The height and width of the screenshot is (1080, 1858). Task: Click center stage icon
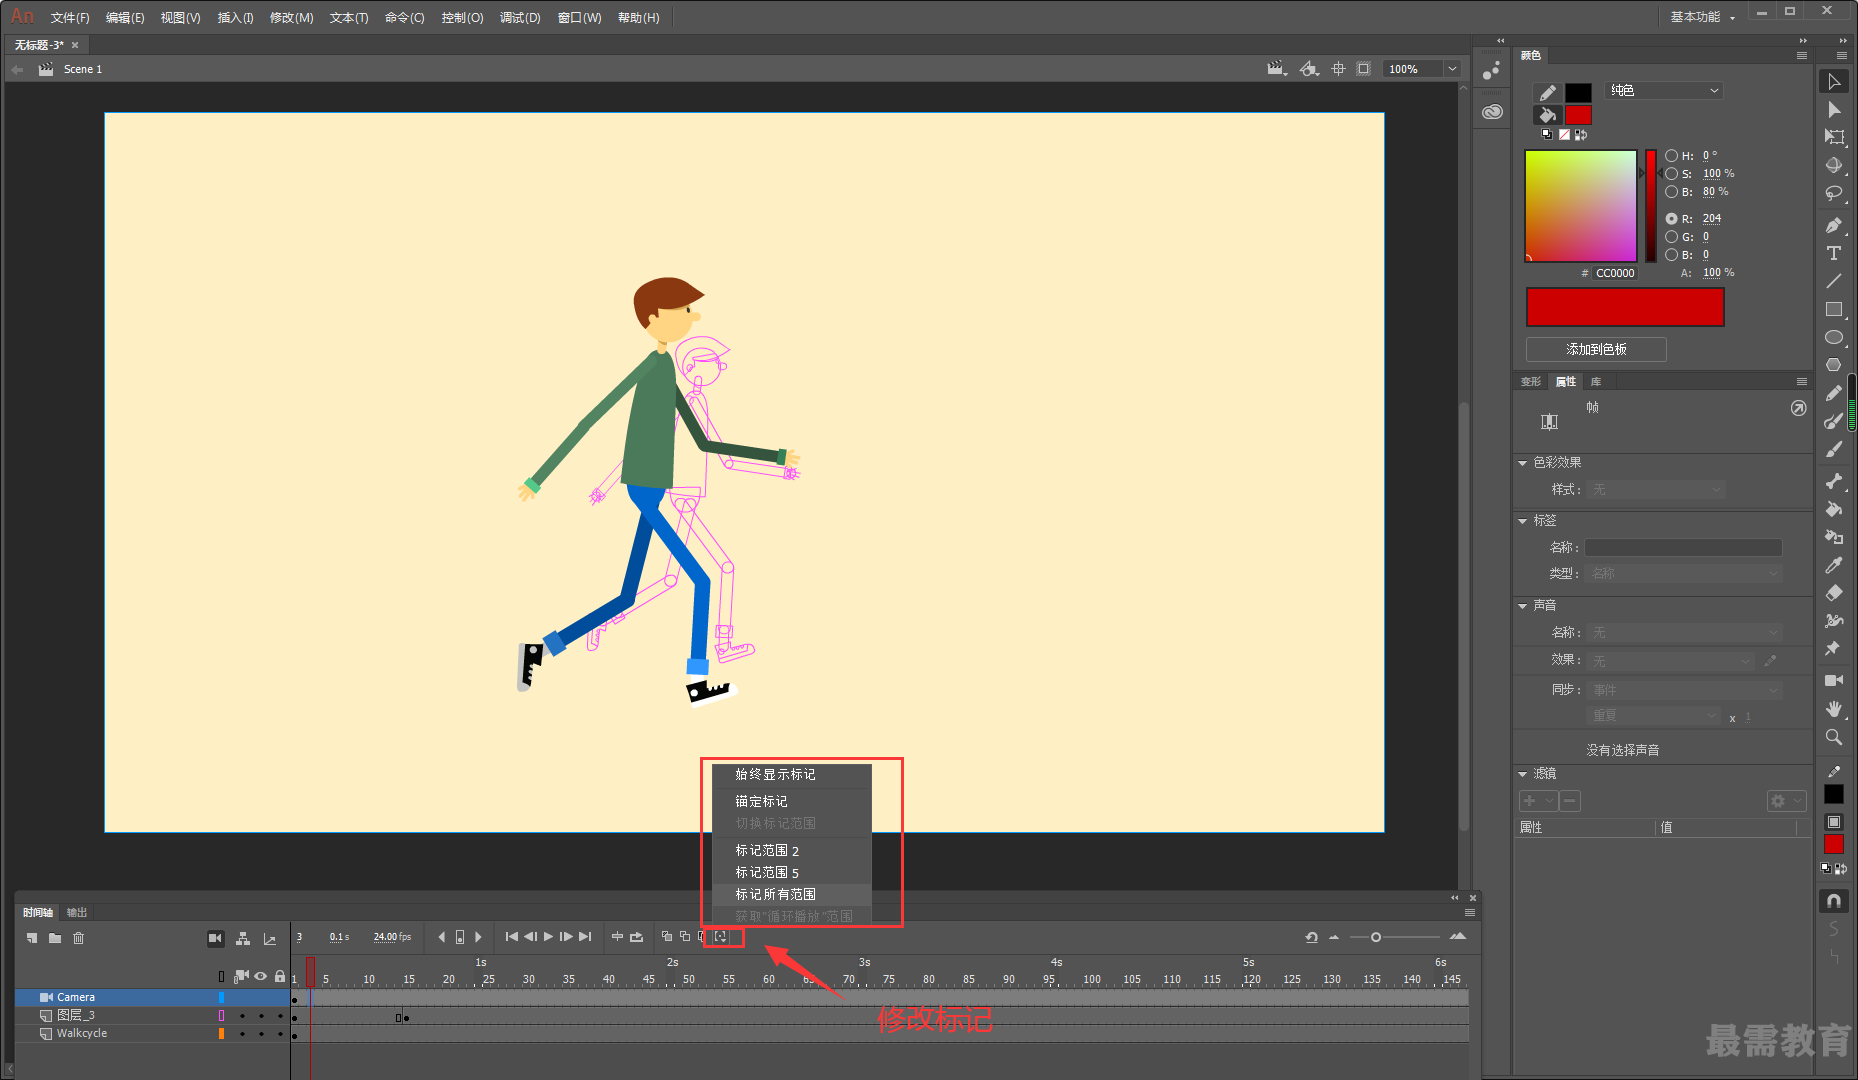click(x=1338, y=69)
